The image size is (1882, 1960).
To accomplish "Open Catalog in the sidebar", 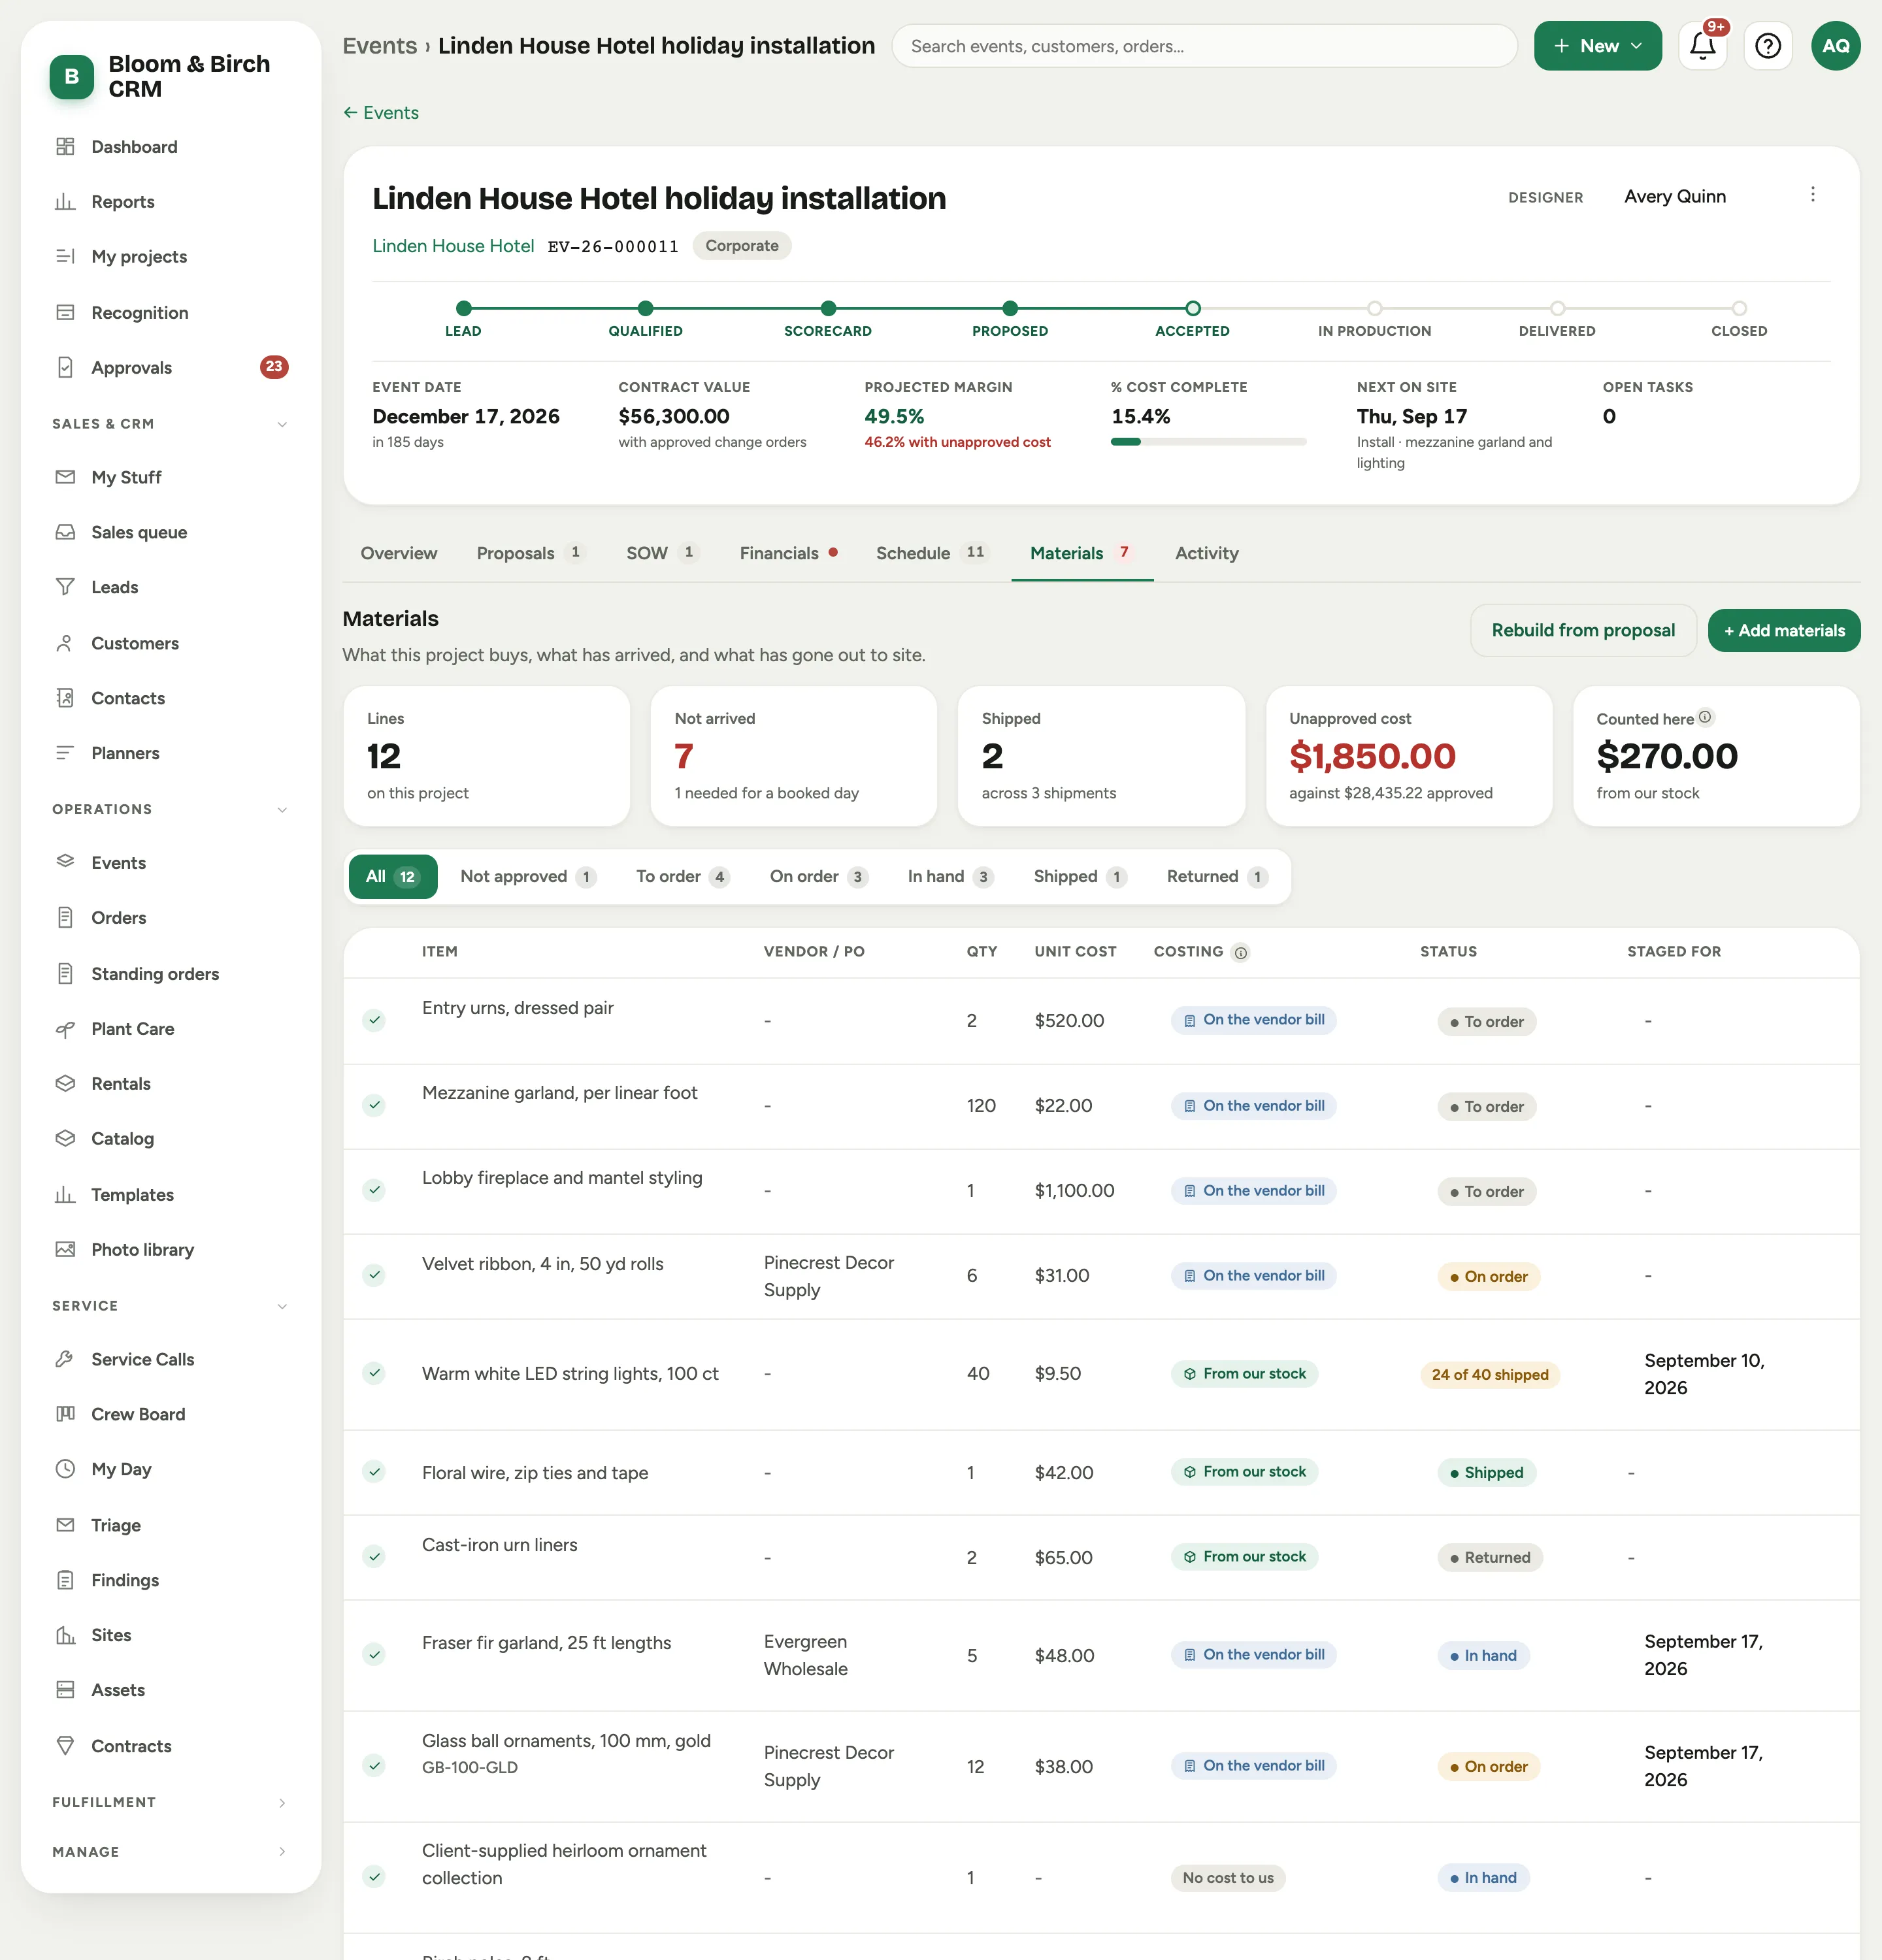I will 171,1139.
